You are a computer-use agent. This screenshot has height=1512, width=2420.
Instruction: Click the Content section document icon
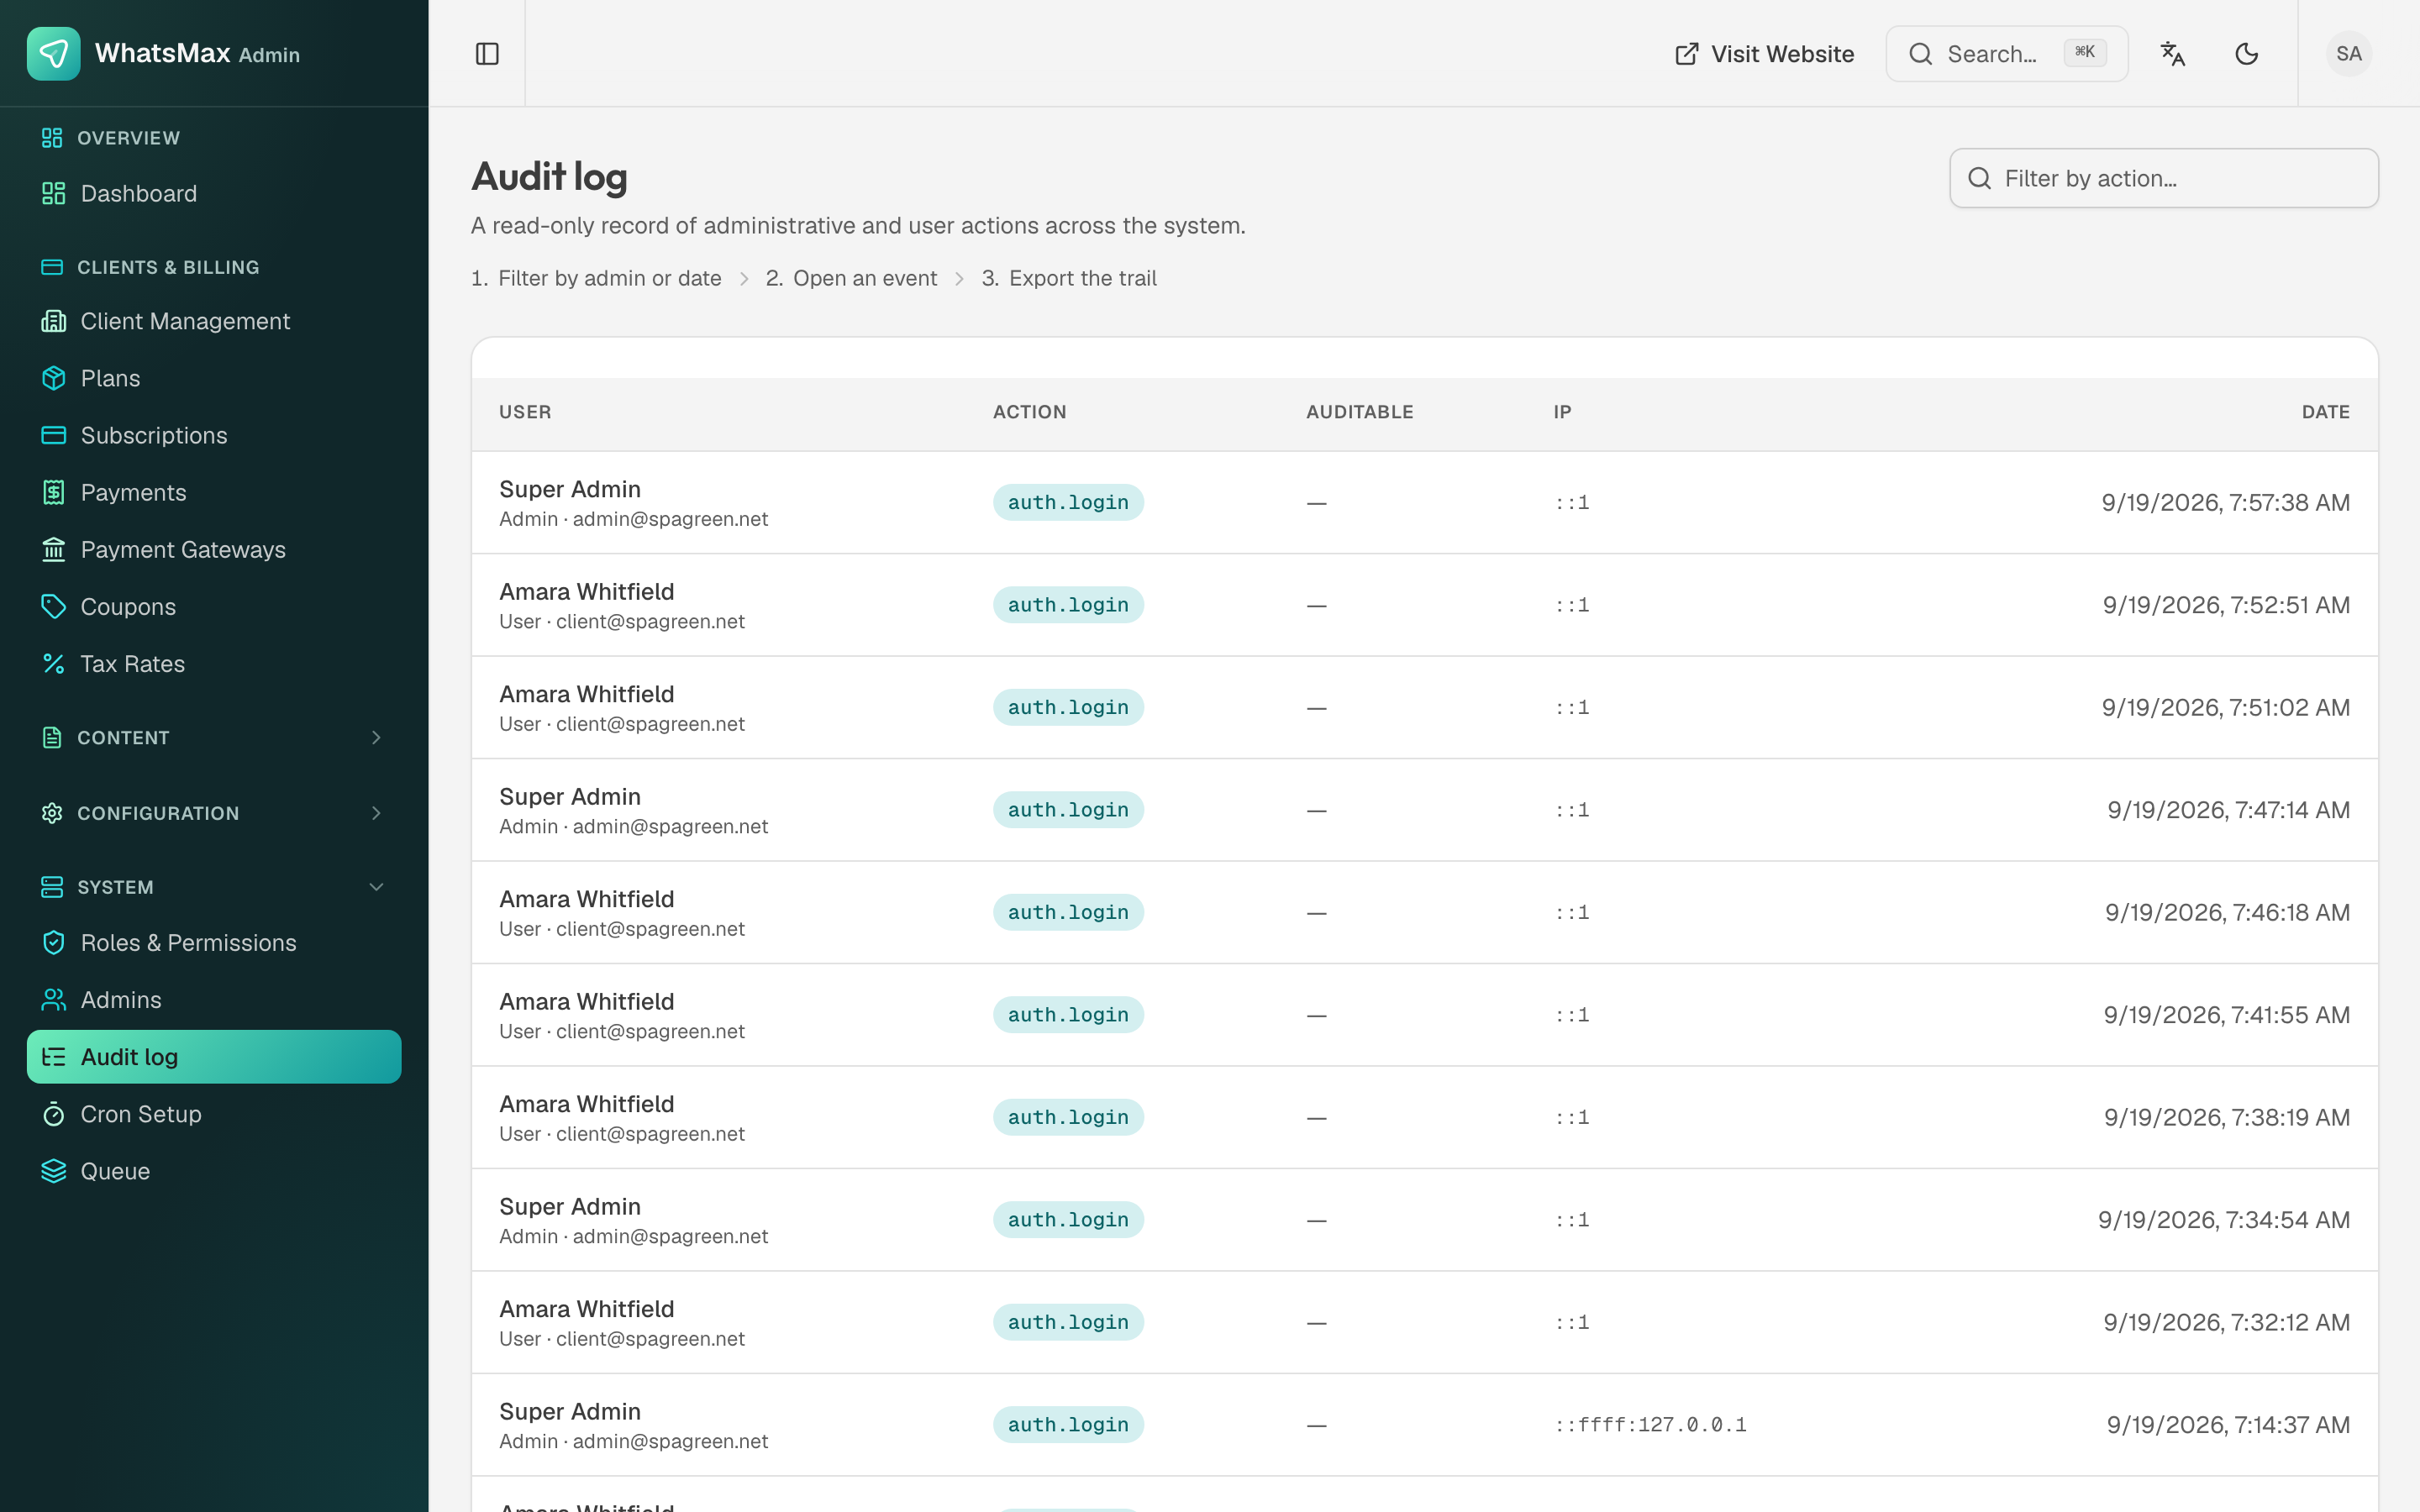pos(52,738)
